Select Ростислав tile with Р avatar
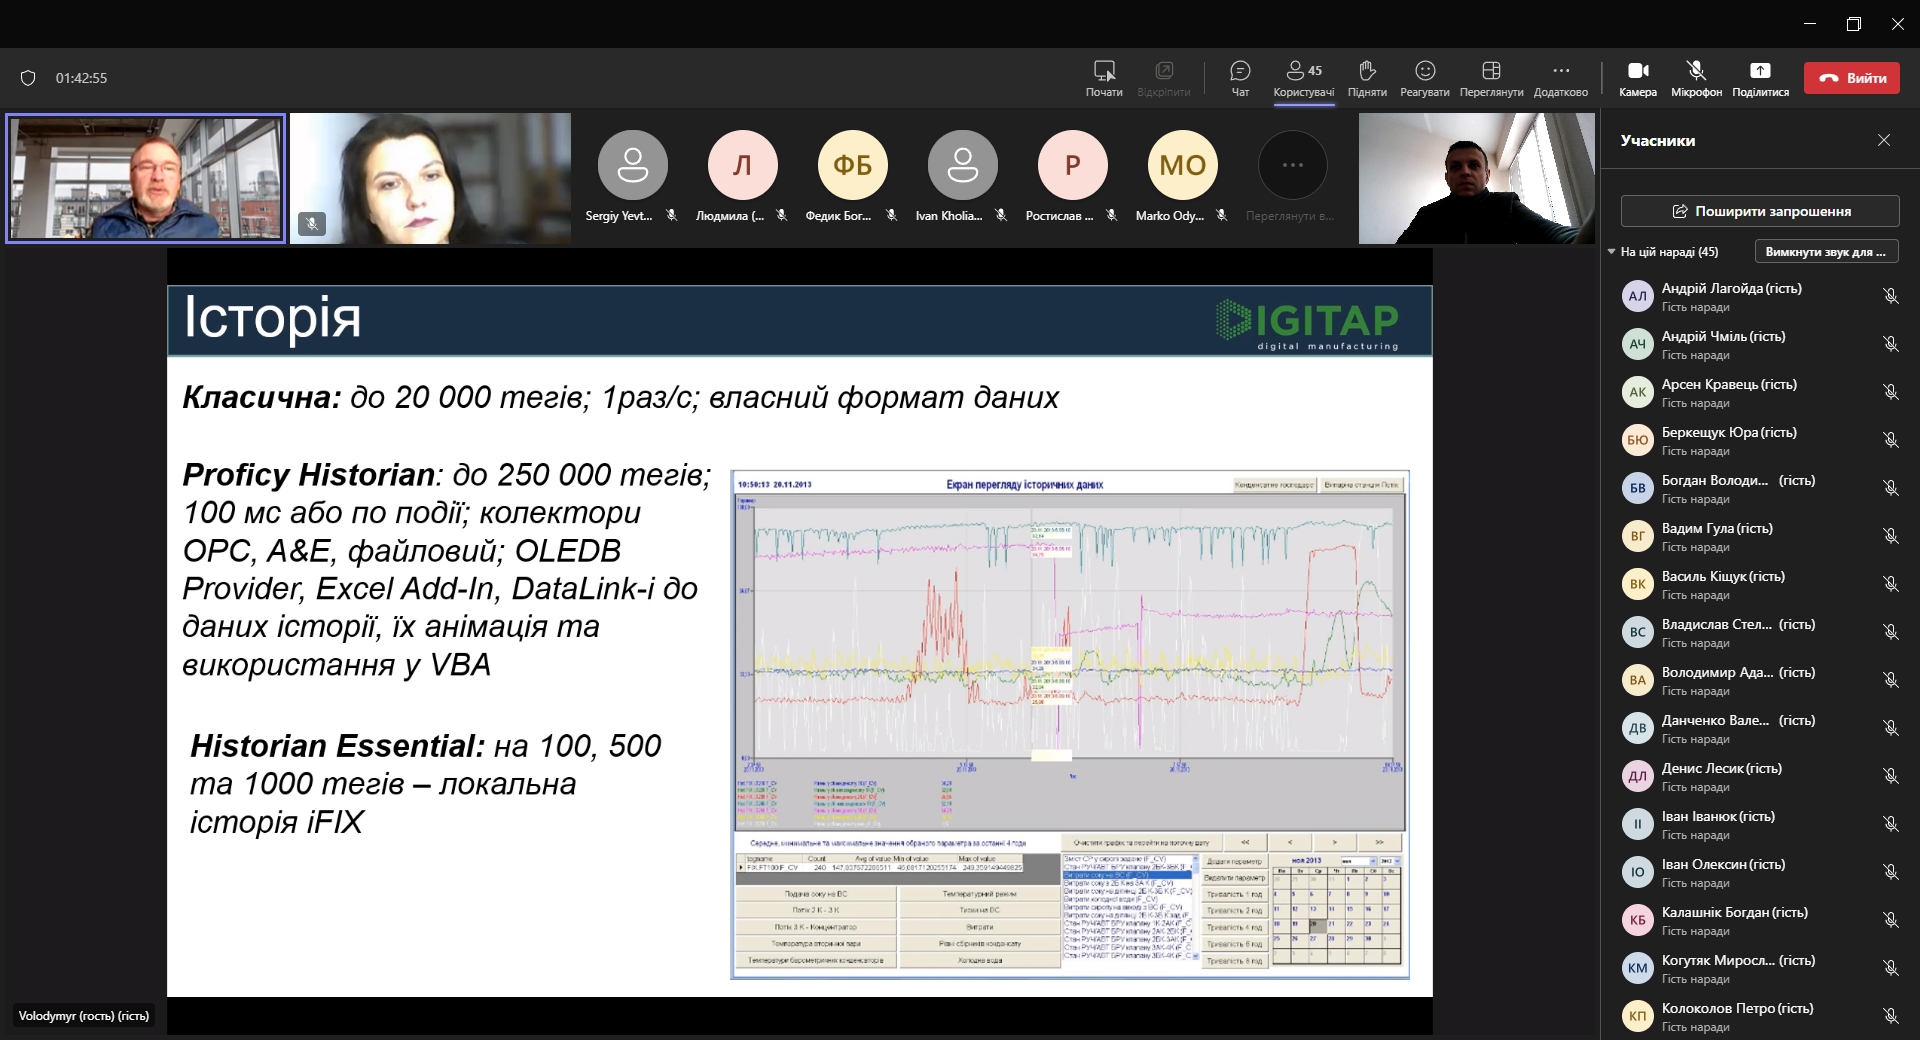Image resolution: width=1920 pixels, height=1040 pixels. click(1072, 177)
